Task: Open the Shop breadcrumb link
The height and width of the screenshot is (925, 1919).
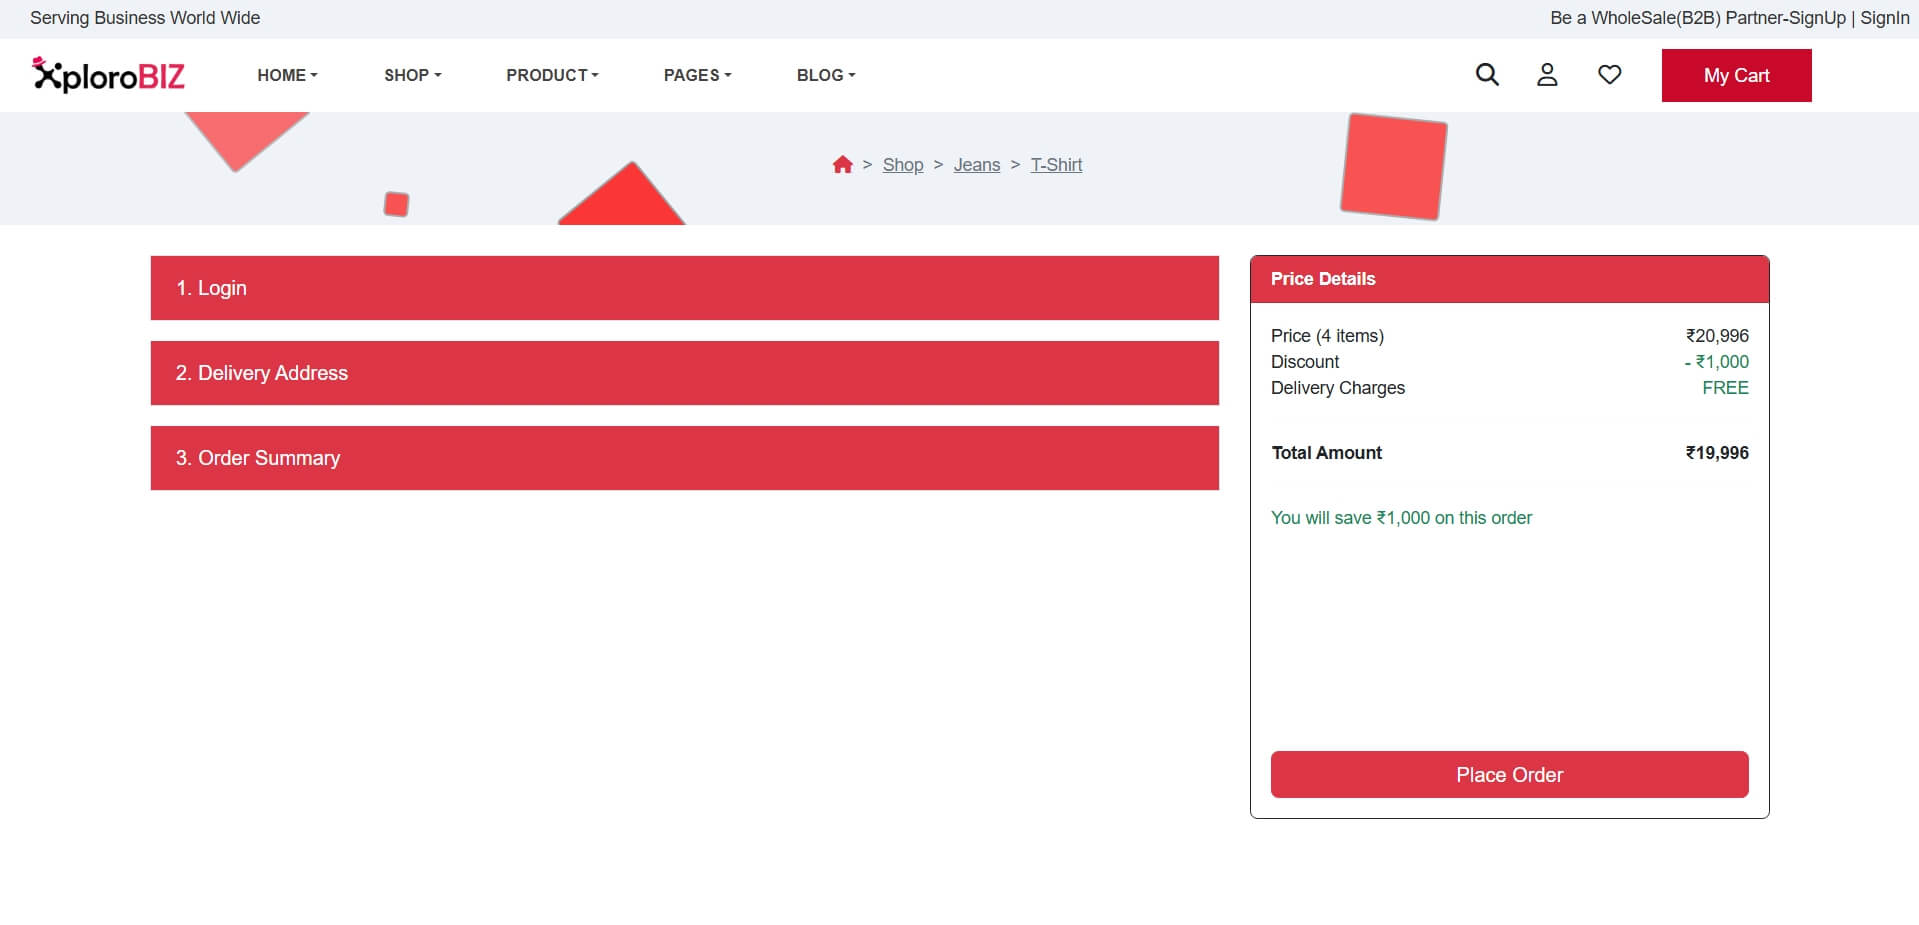Action: tap(902, 164)
